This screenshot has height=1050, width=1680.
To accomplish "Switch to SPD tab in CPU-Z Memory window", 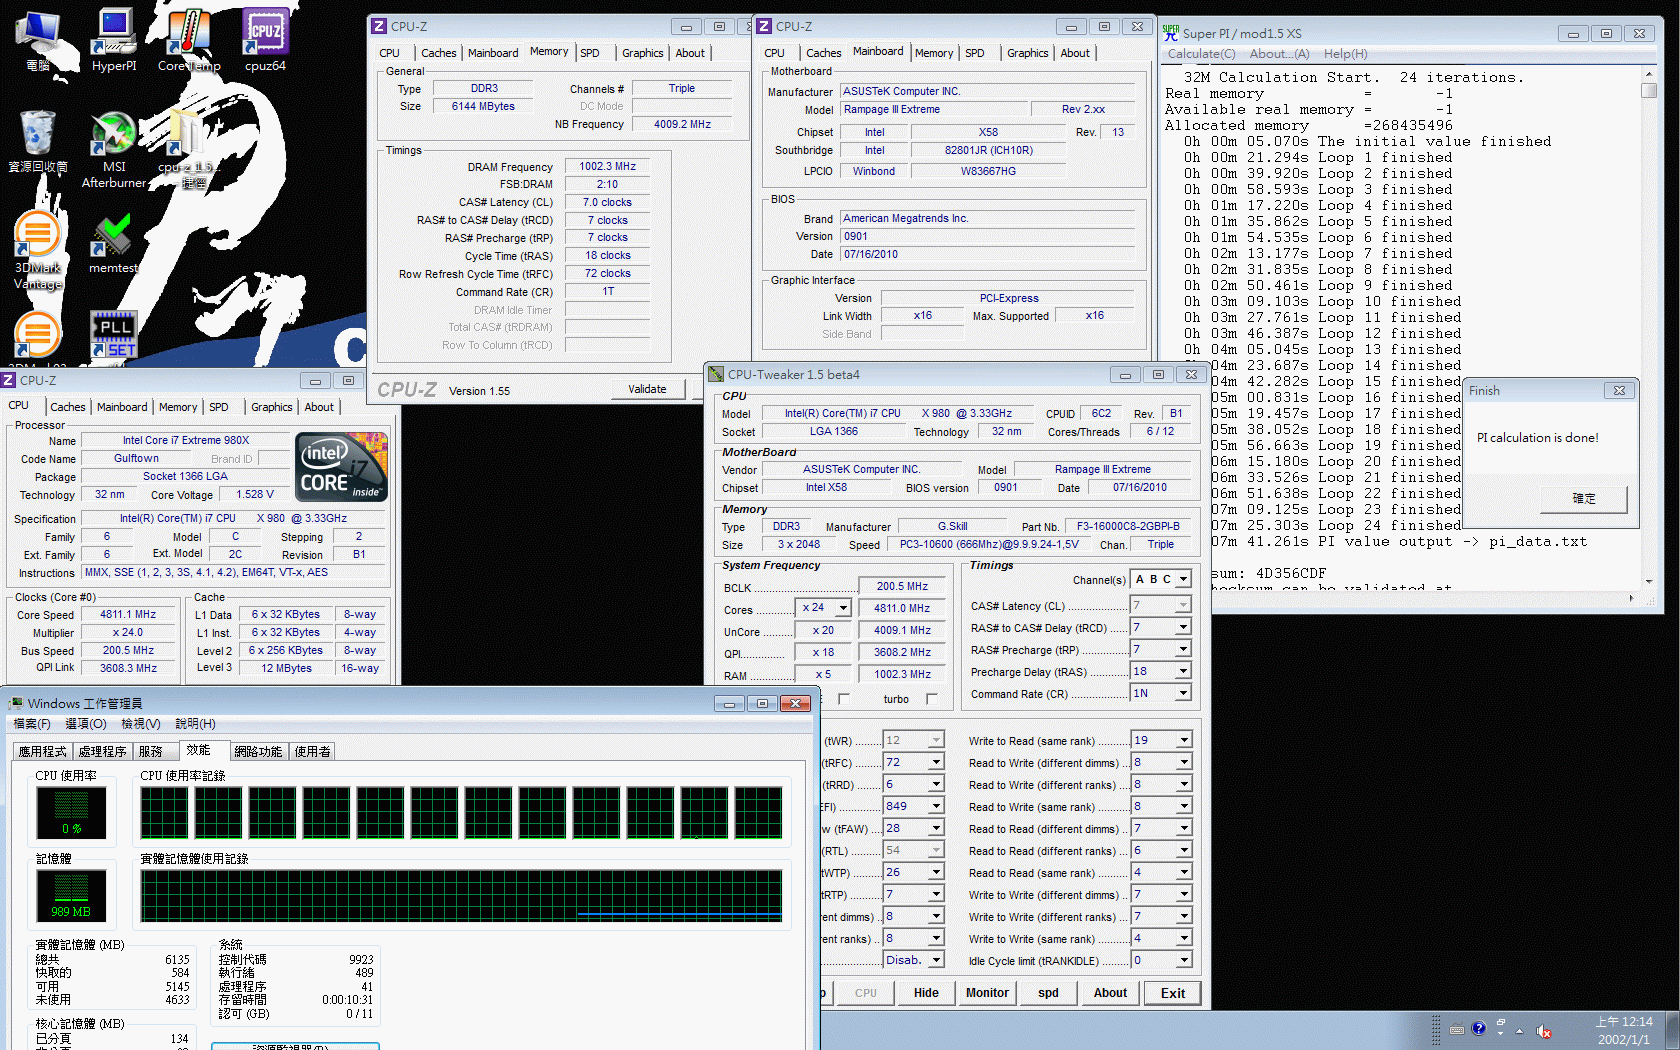I will (x=590, y=53).
